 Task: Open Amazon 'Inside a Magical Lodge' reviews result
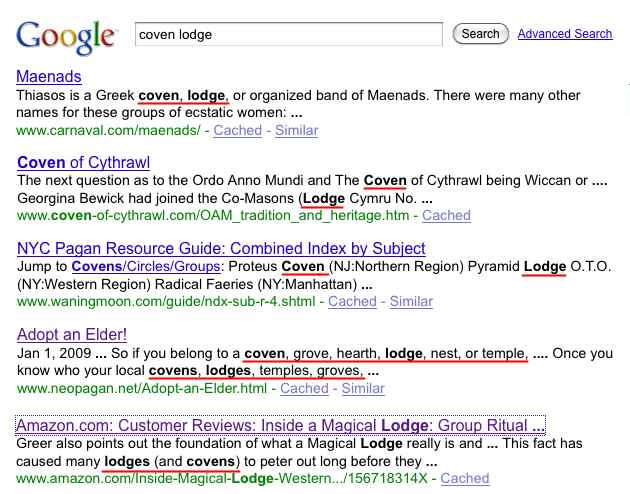280,425
